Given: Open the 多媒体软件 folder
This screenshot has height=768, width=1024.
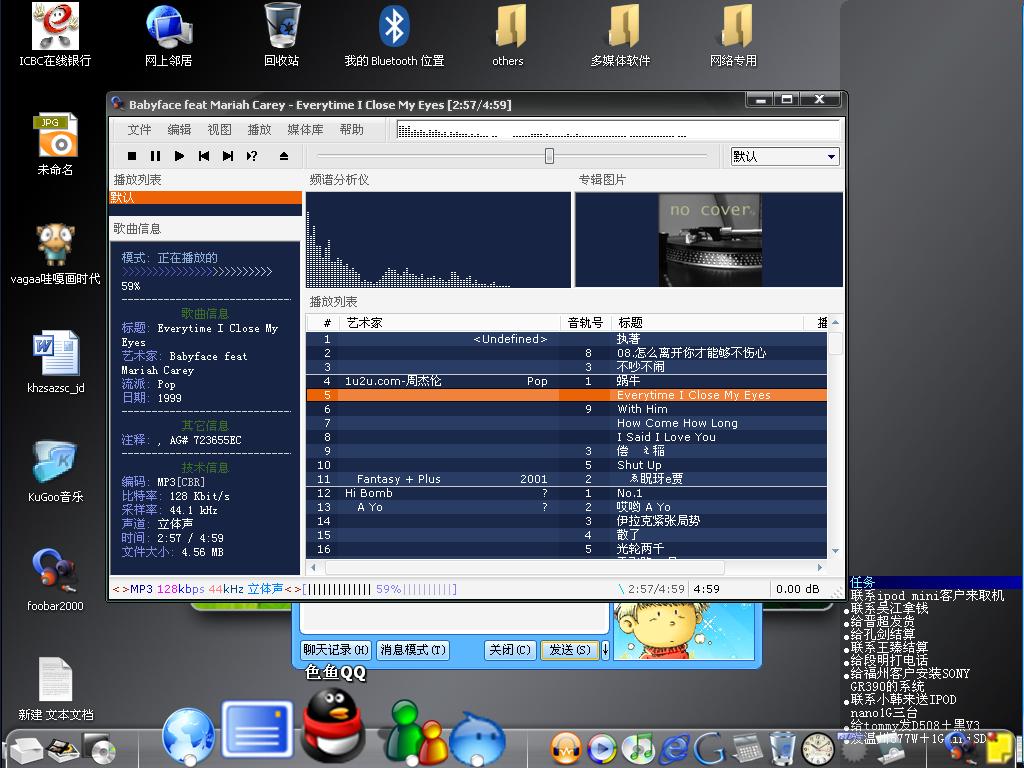Looking at the screenshot, I should click(x=621, y=35).
